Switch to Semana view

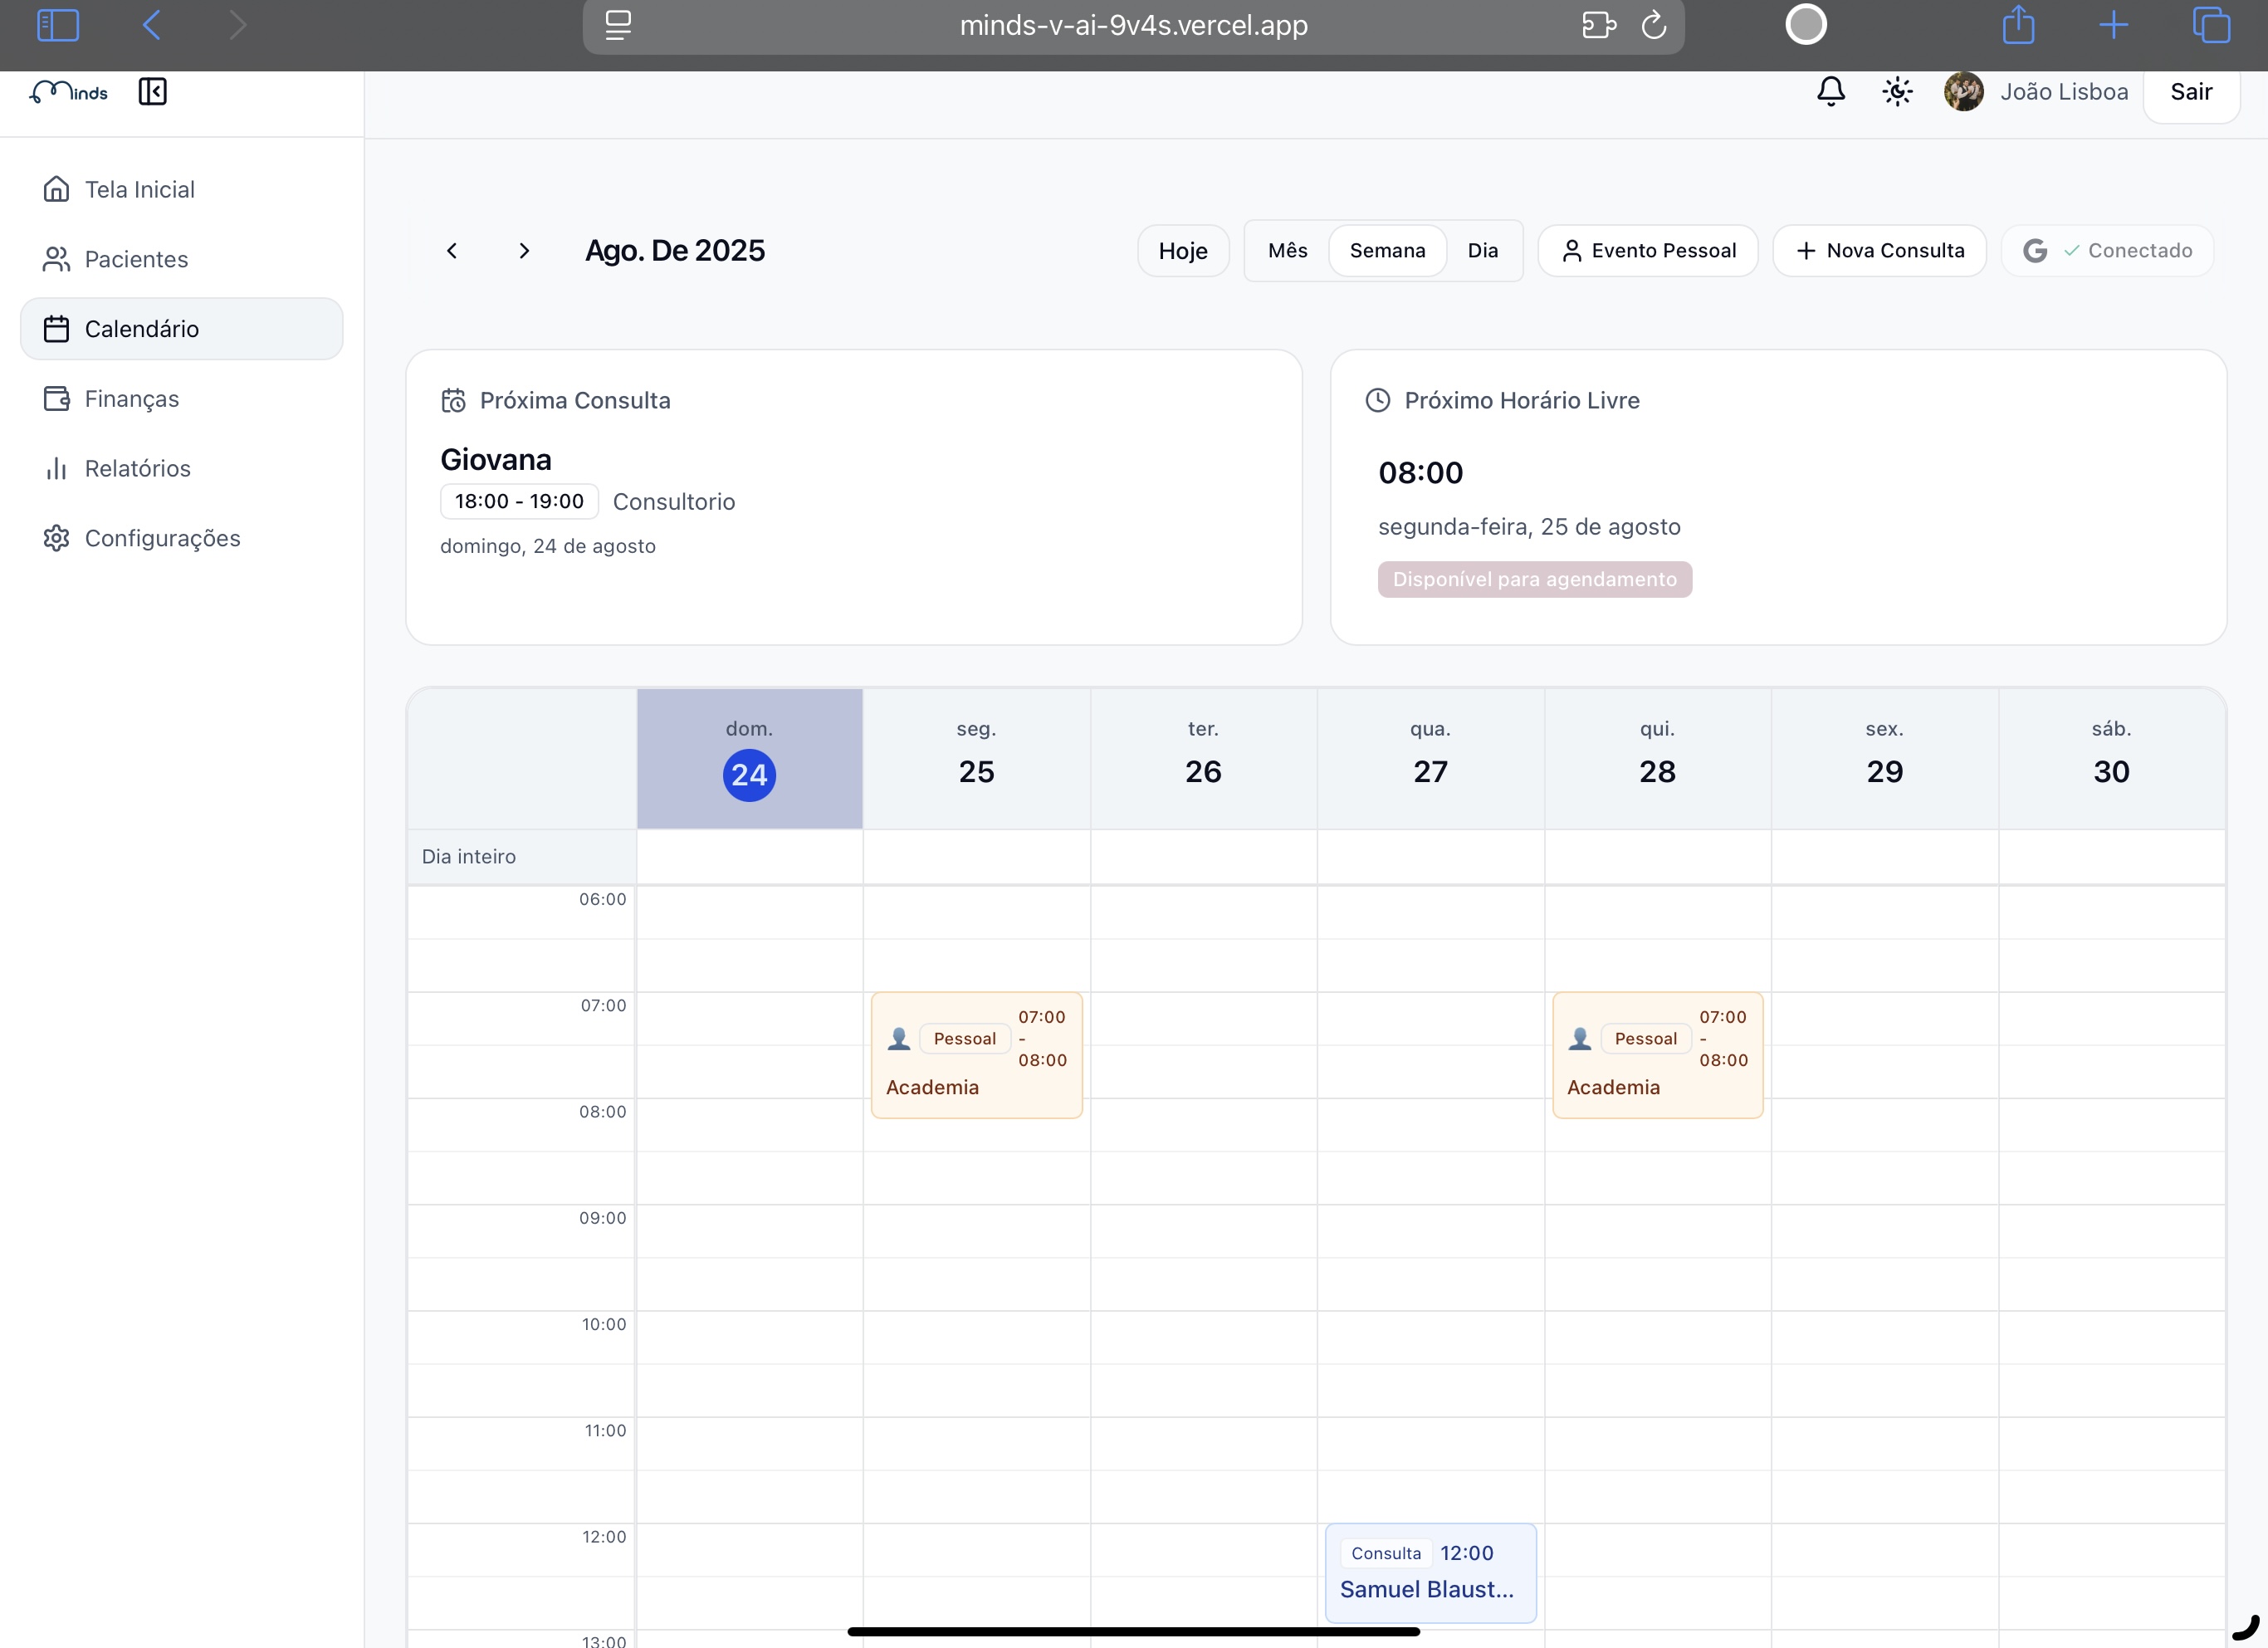(x=1387, y=251)
